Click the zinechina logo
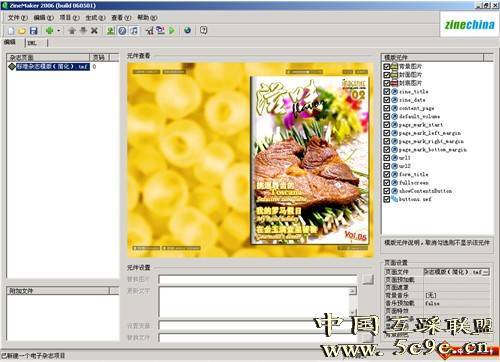 [469, 24]
